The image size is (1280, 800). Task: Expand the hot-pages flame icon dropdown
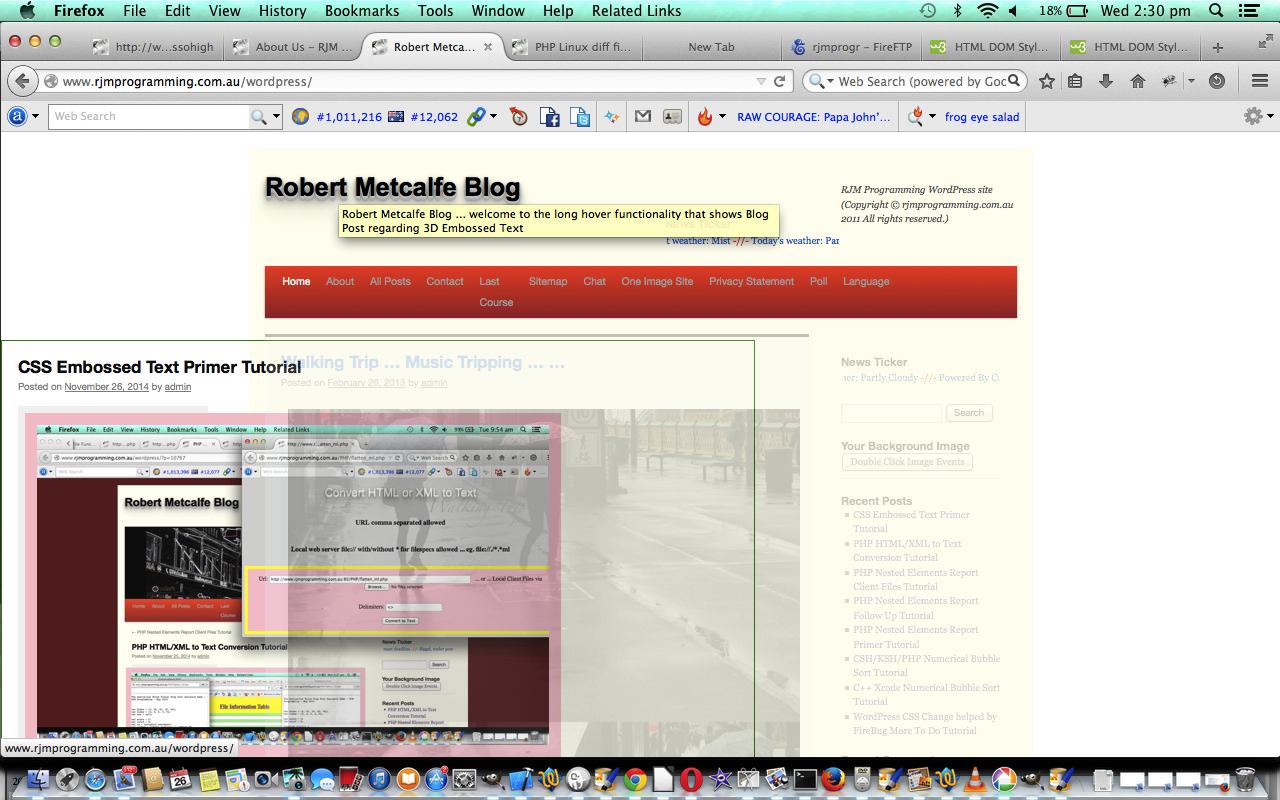(x=721, y=117)
